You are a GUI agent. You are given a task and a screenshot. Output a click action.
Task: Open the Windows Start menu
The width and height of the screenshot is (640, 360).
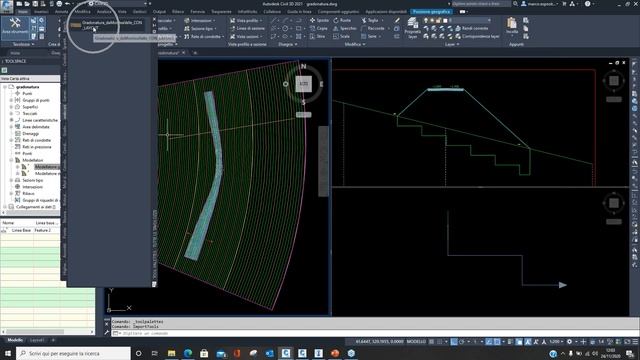coord(8,353)
